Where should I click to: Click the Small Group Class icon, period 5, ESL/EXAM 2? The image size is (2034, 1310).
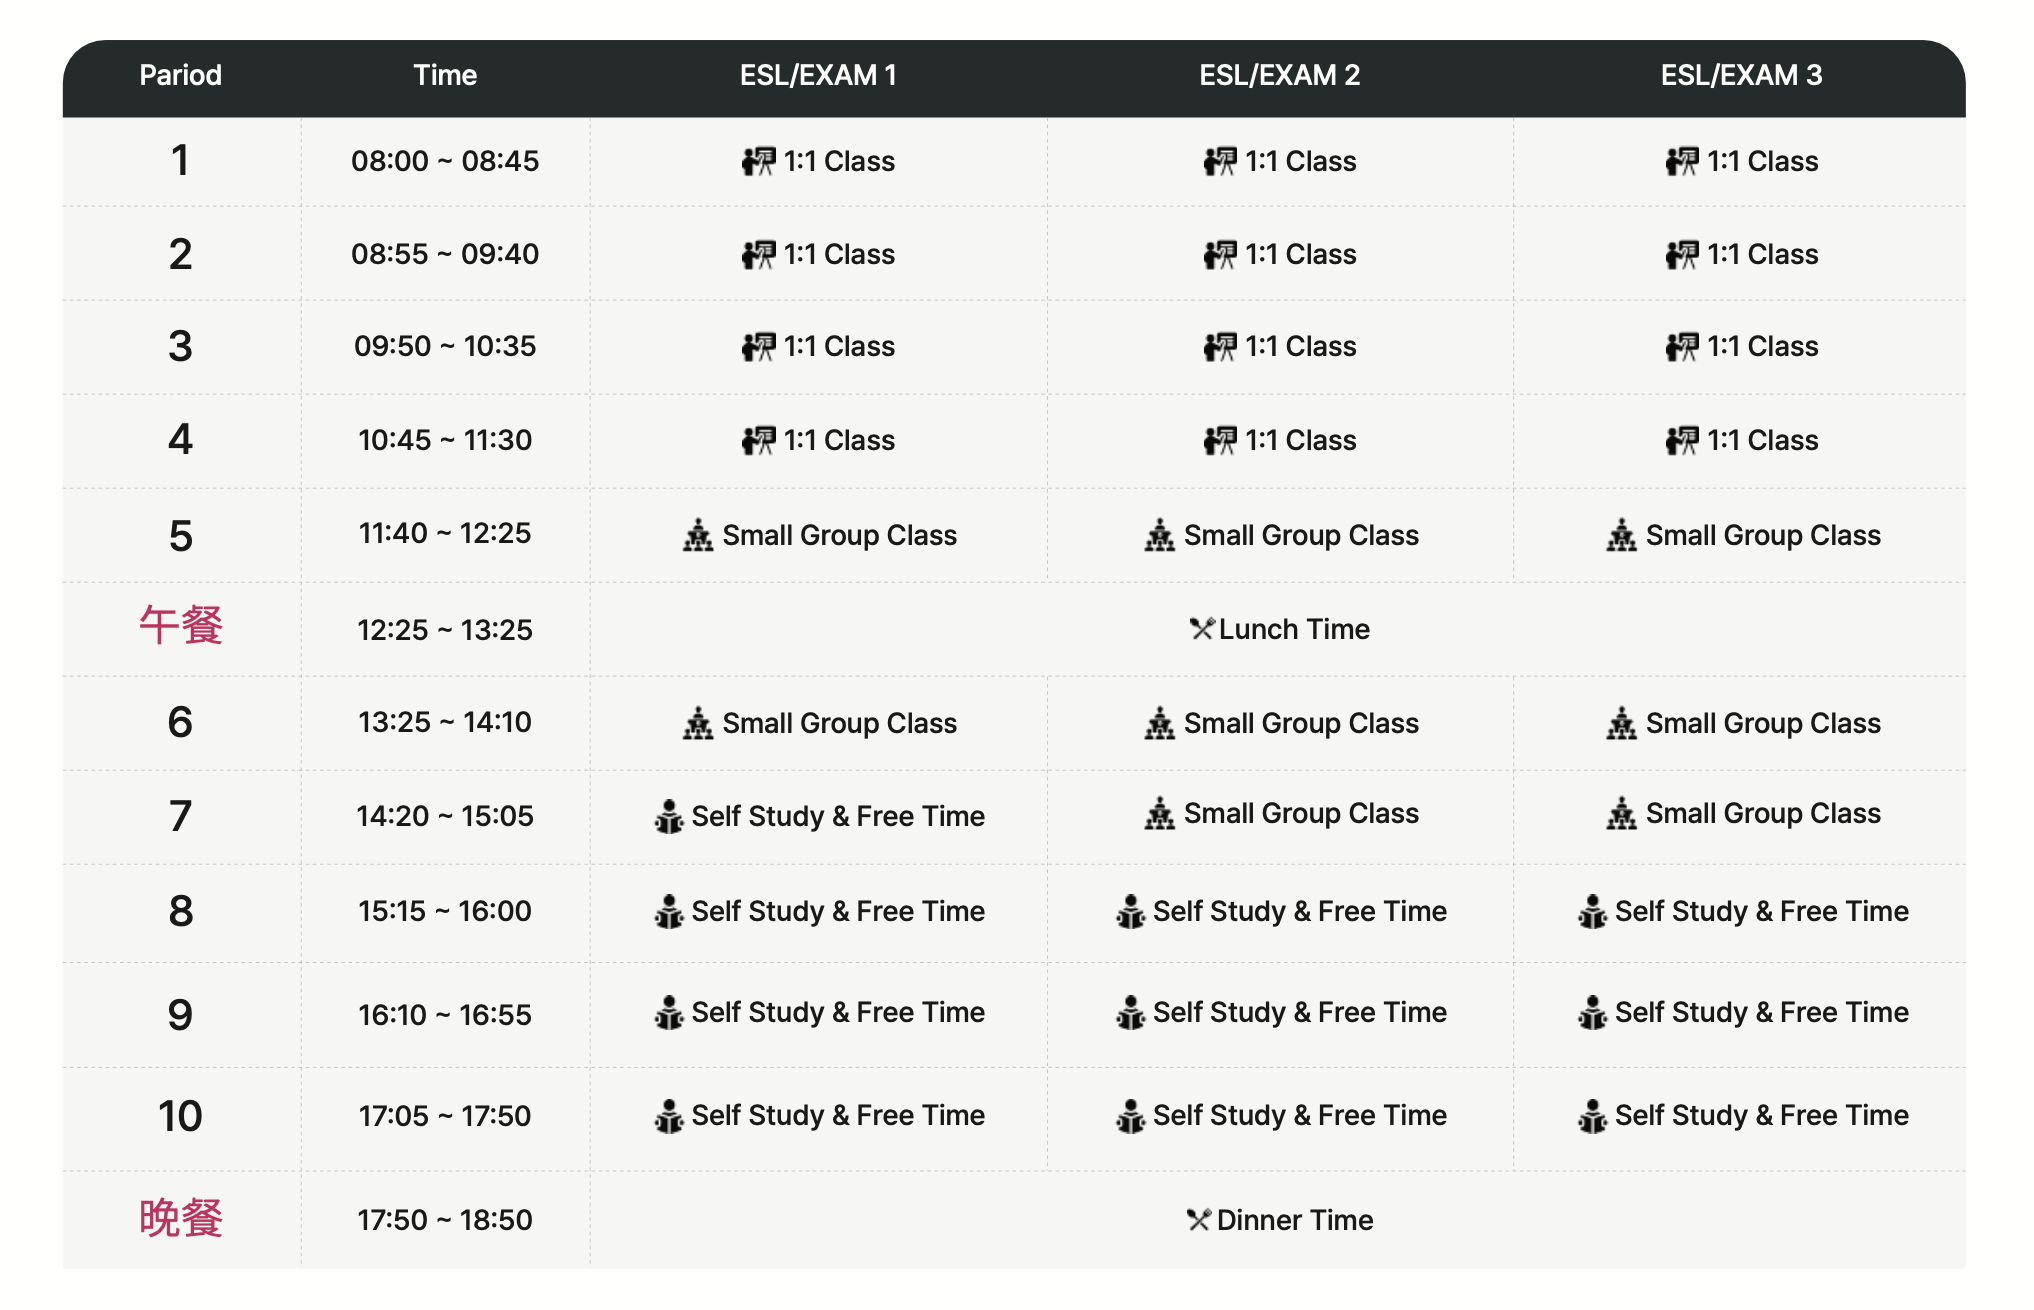coord(1159,536)
